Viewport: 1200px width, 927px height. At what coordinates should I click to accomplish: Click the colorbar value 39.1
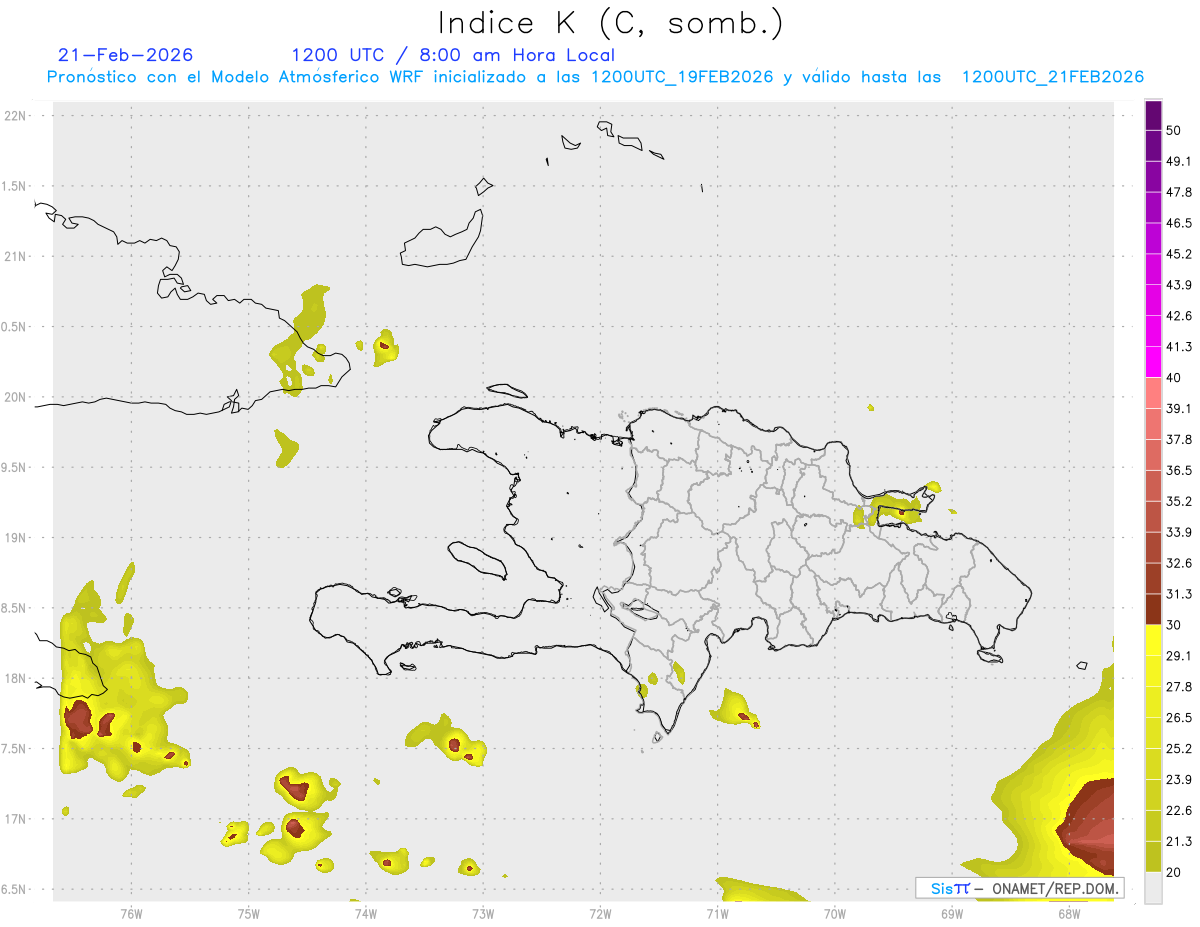pos(1179,408)
